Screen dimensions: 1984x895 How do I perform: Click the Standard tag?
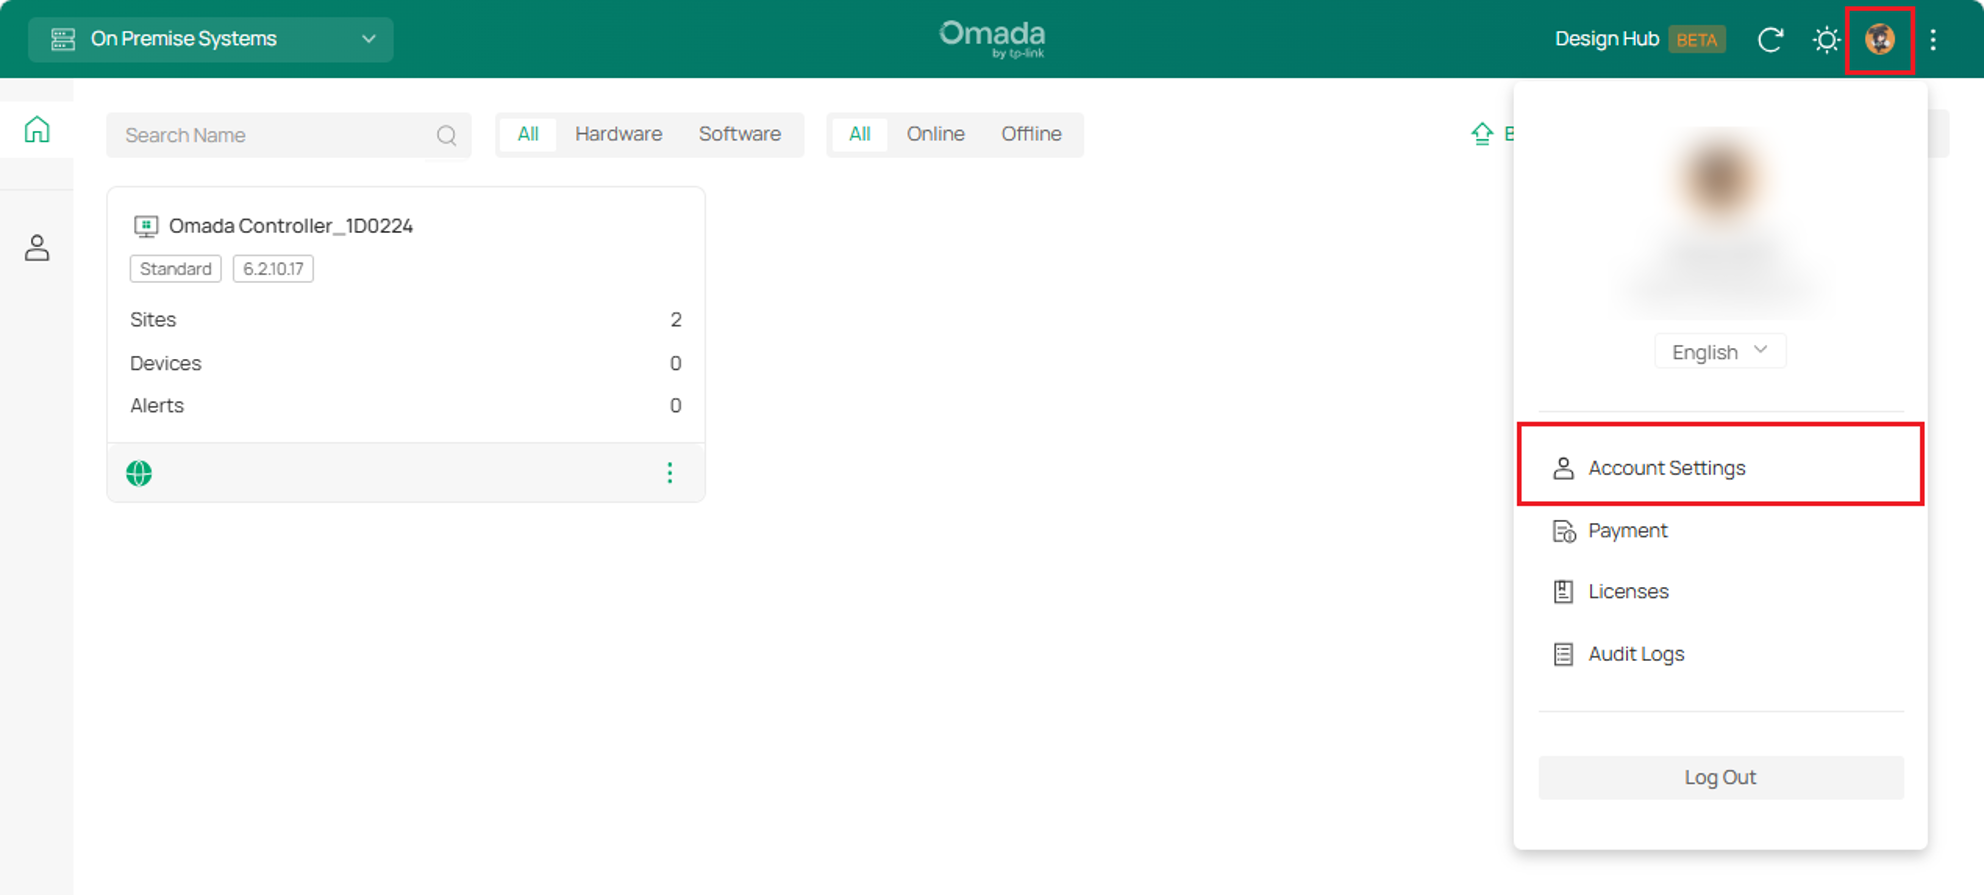tap(176, 269)
